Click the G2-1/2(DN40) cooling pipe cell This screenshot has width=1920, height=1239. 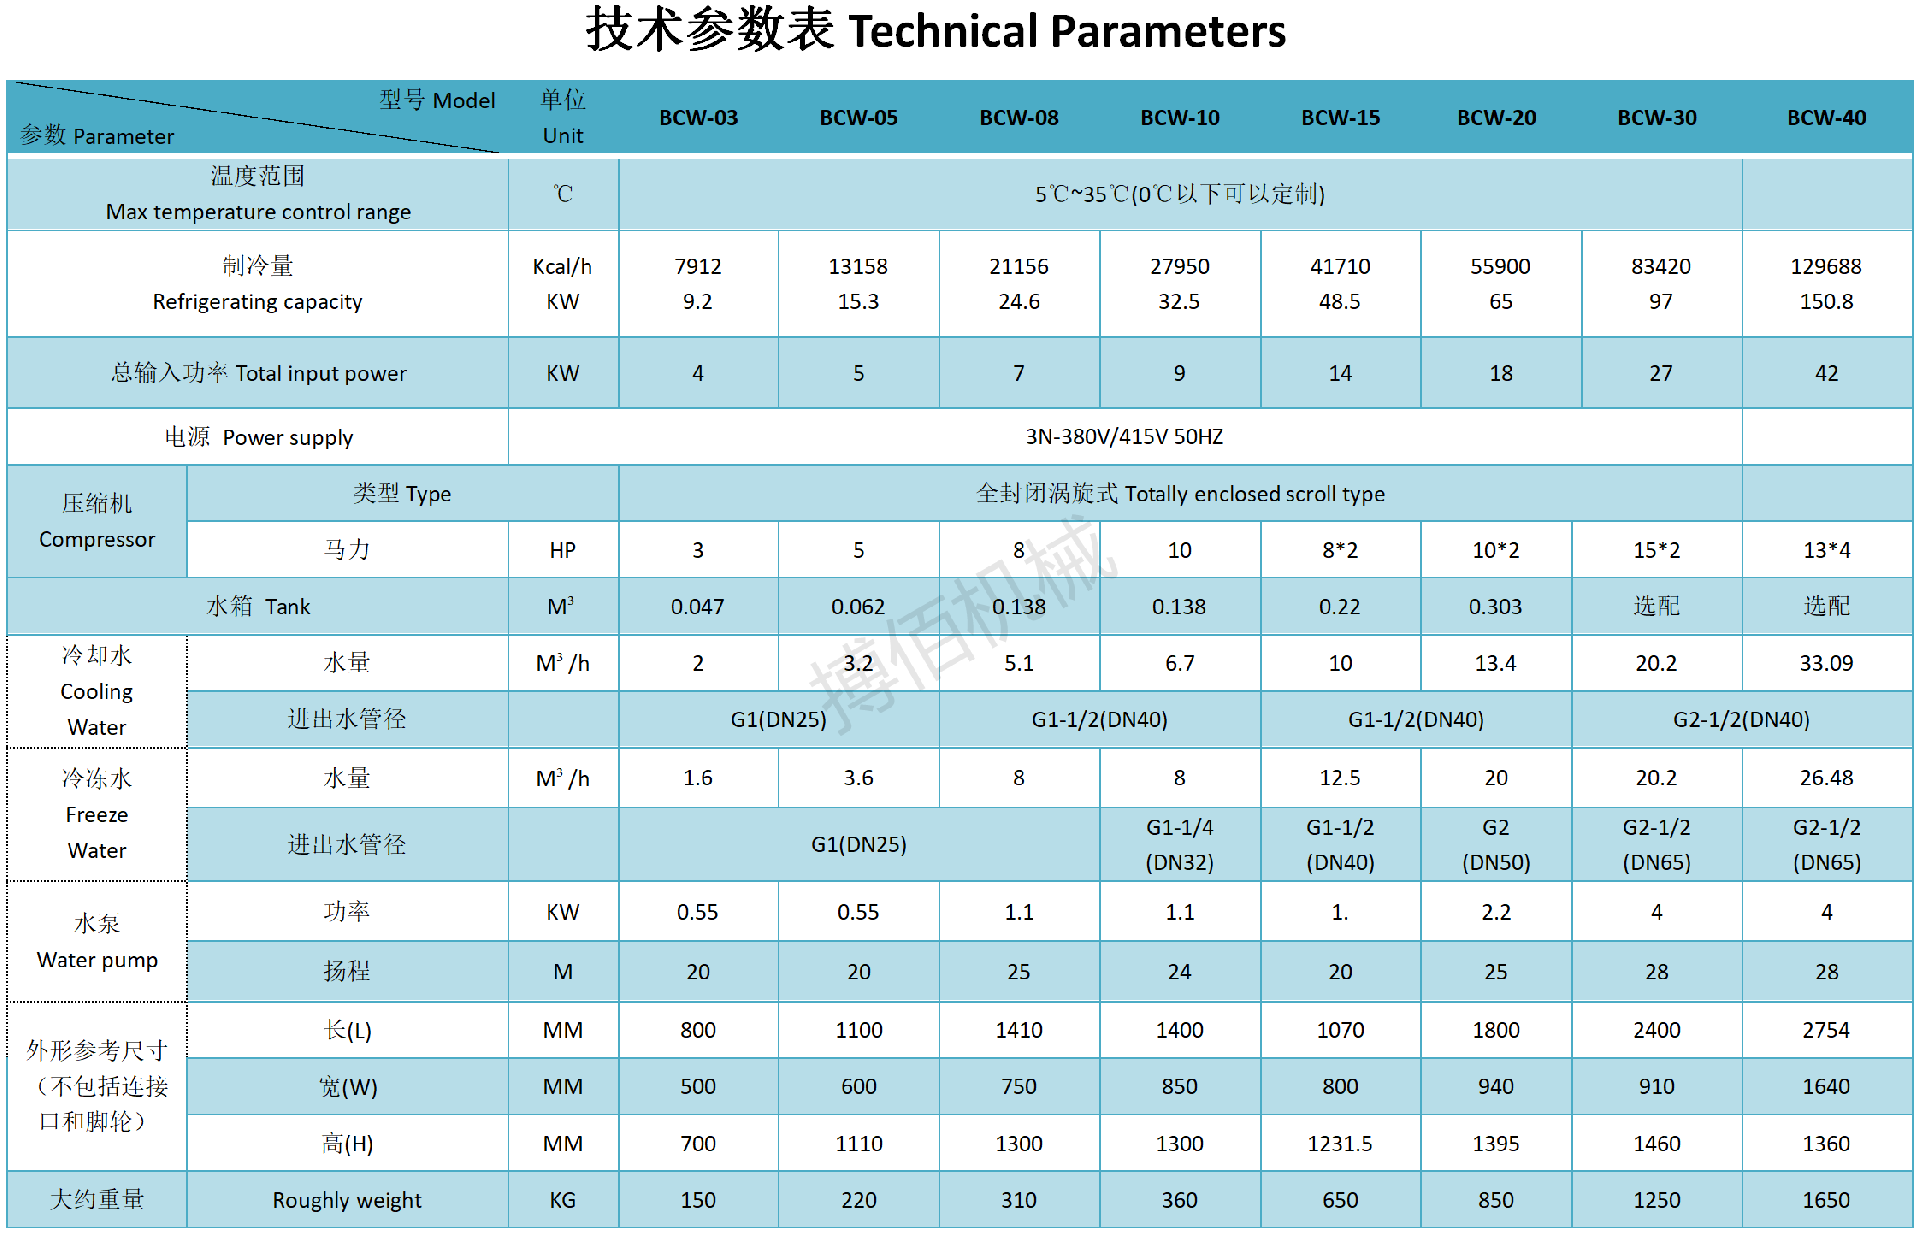tap(1741, 719)
